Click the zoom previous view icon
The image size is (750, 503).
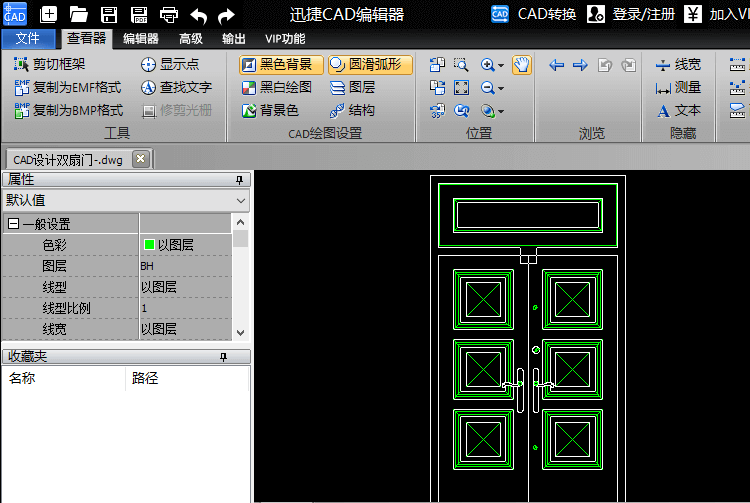click(x=461, y=110)
